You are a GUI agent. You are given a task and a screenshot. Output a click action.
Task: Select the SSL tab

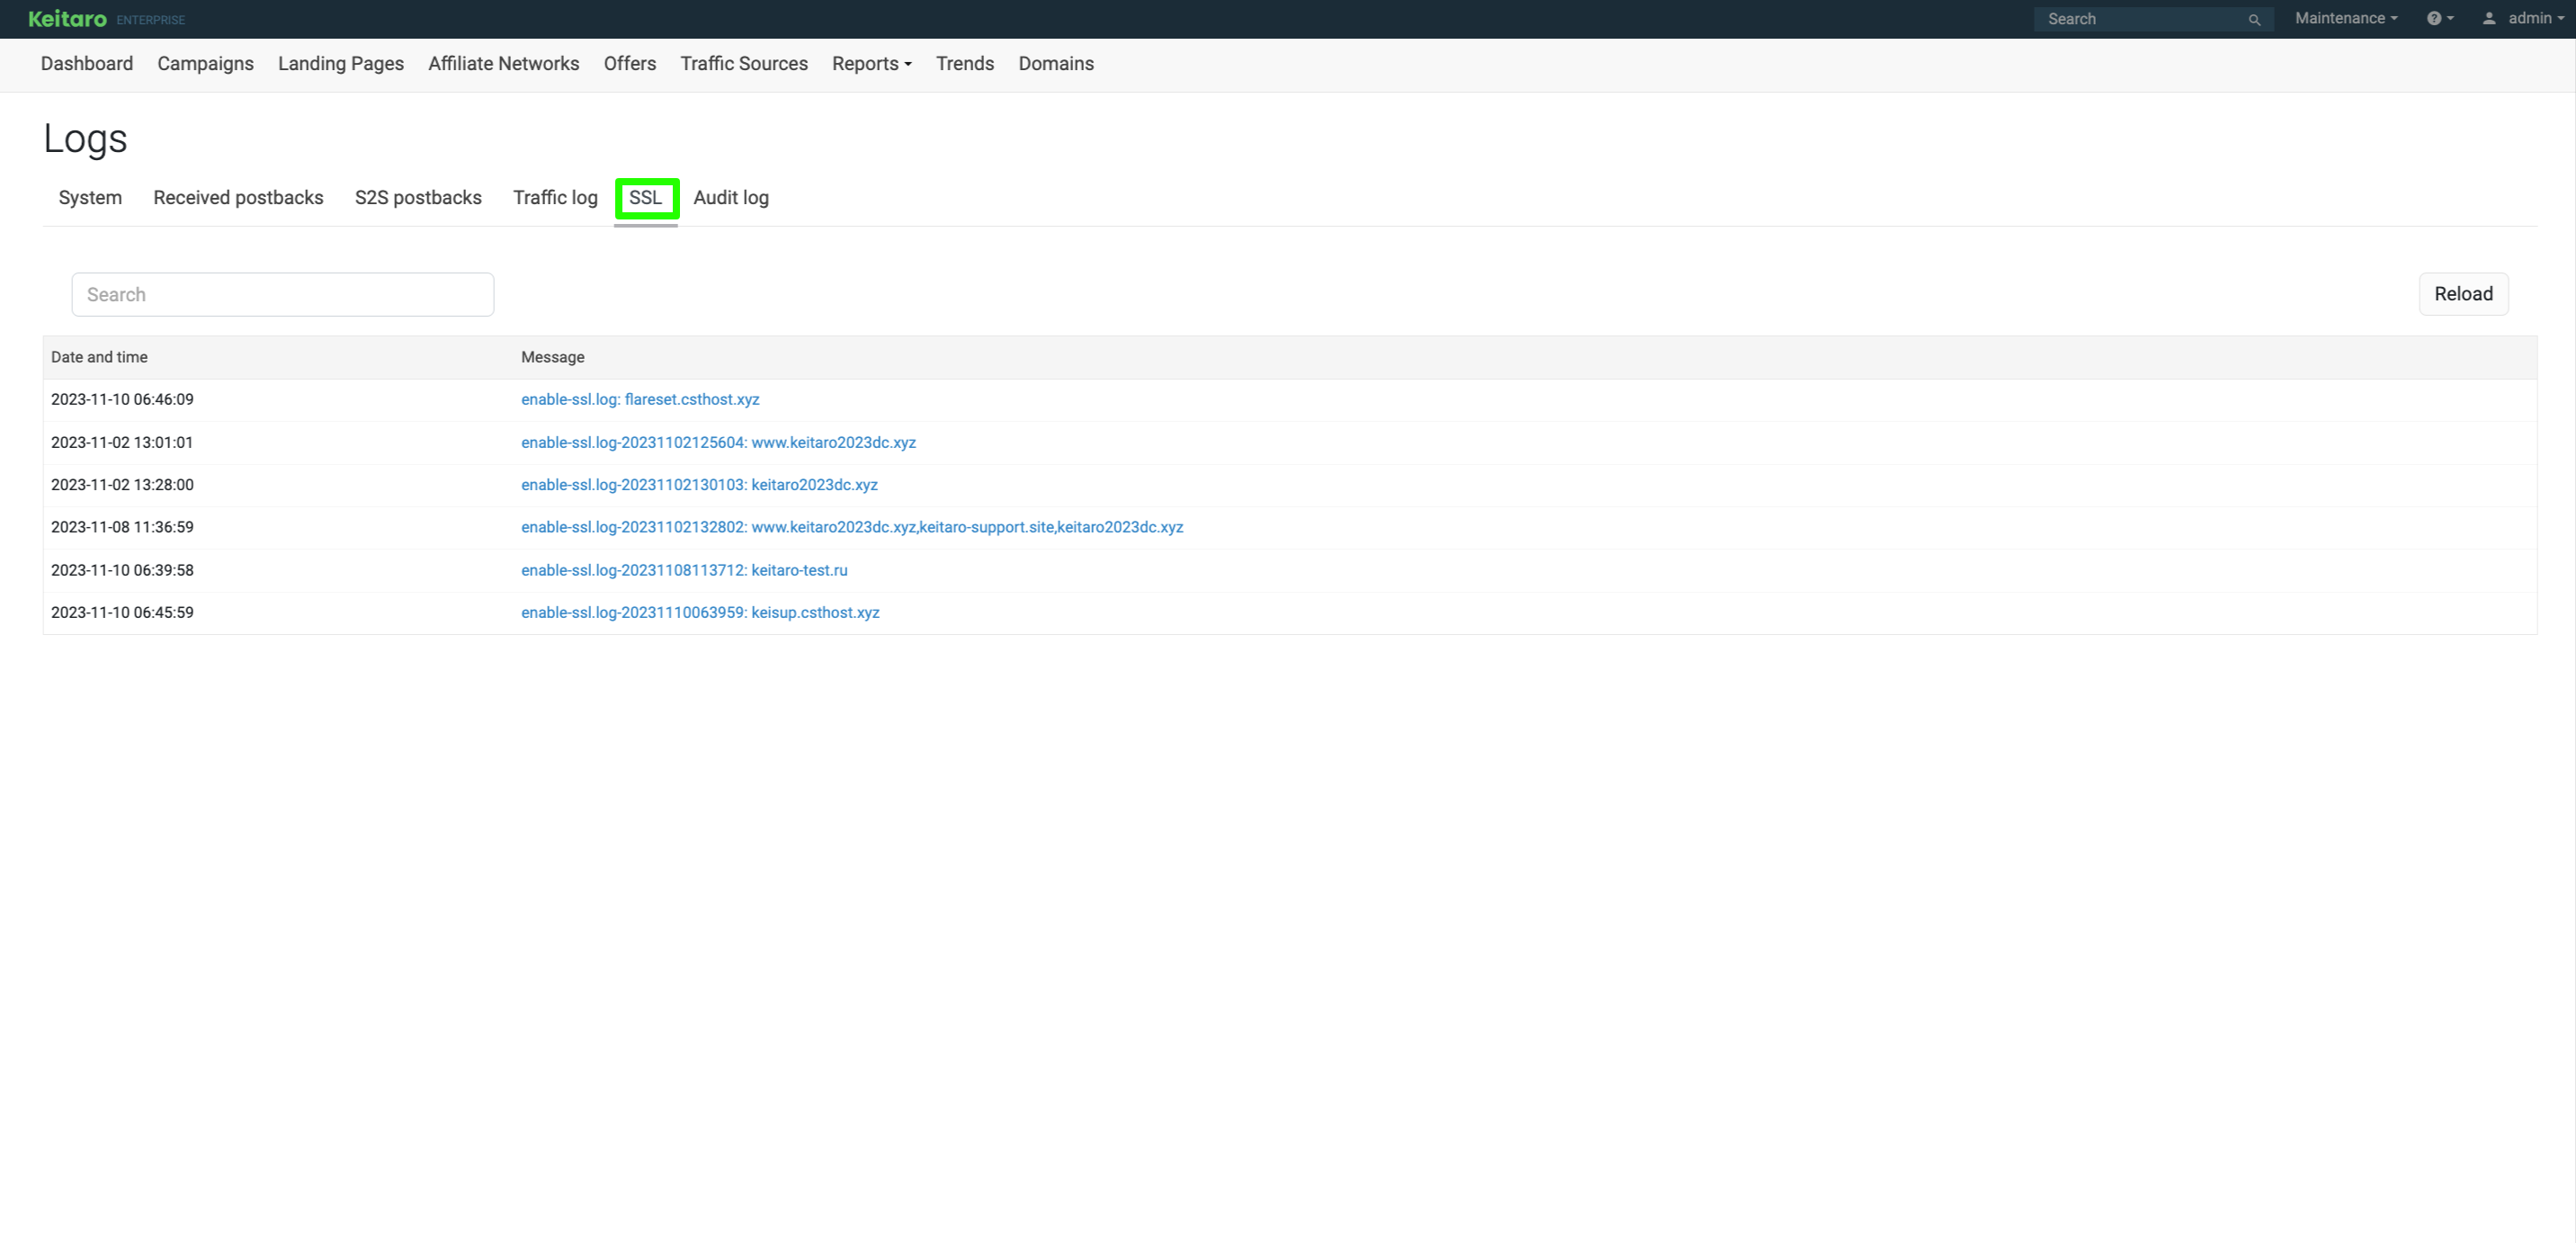click(x=646, y=198)
